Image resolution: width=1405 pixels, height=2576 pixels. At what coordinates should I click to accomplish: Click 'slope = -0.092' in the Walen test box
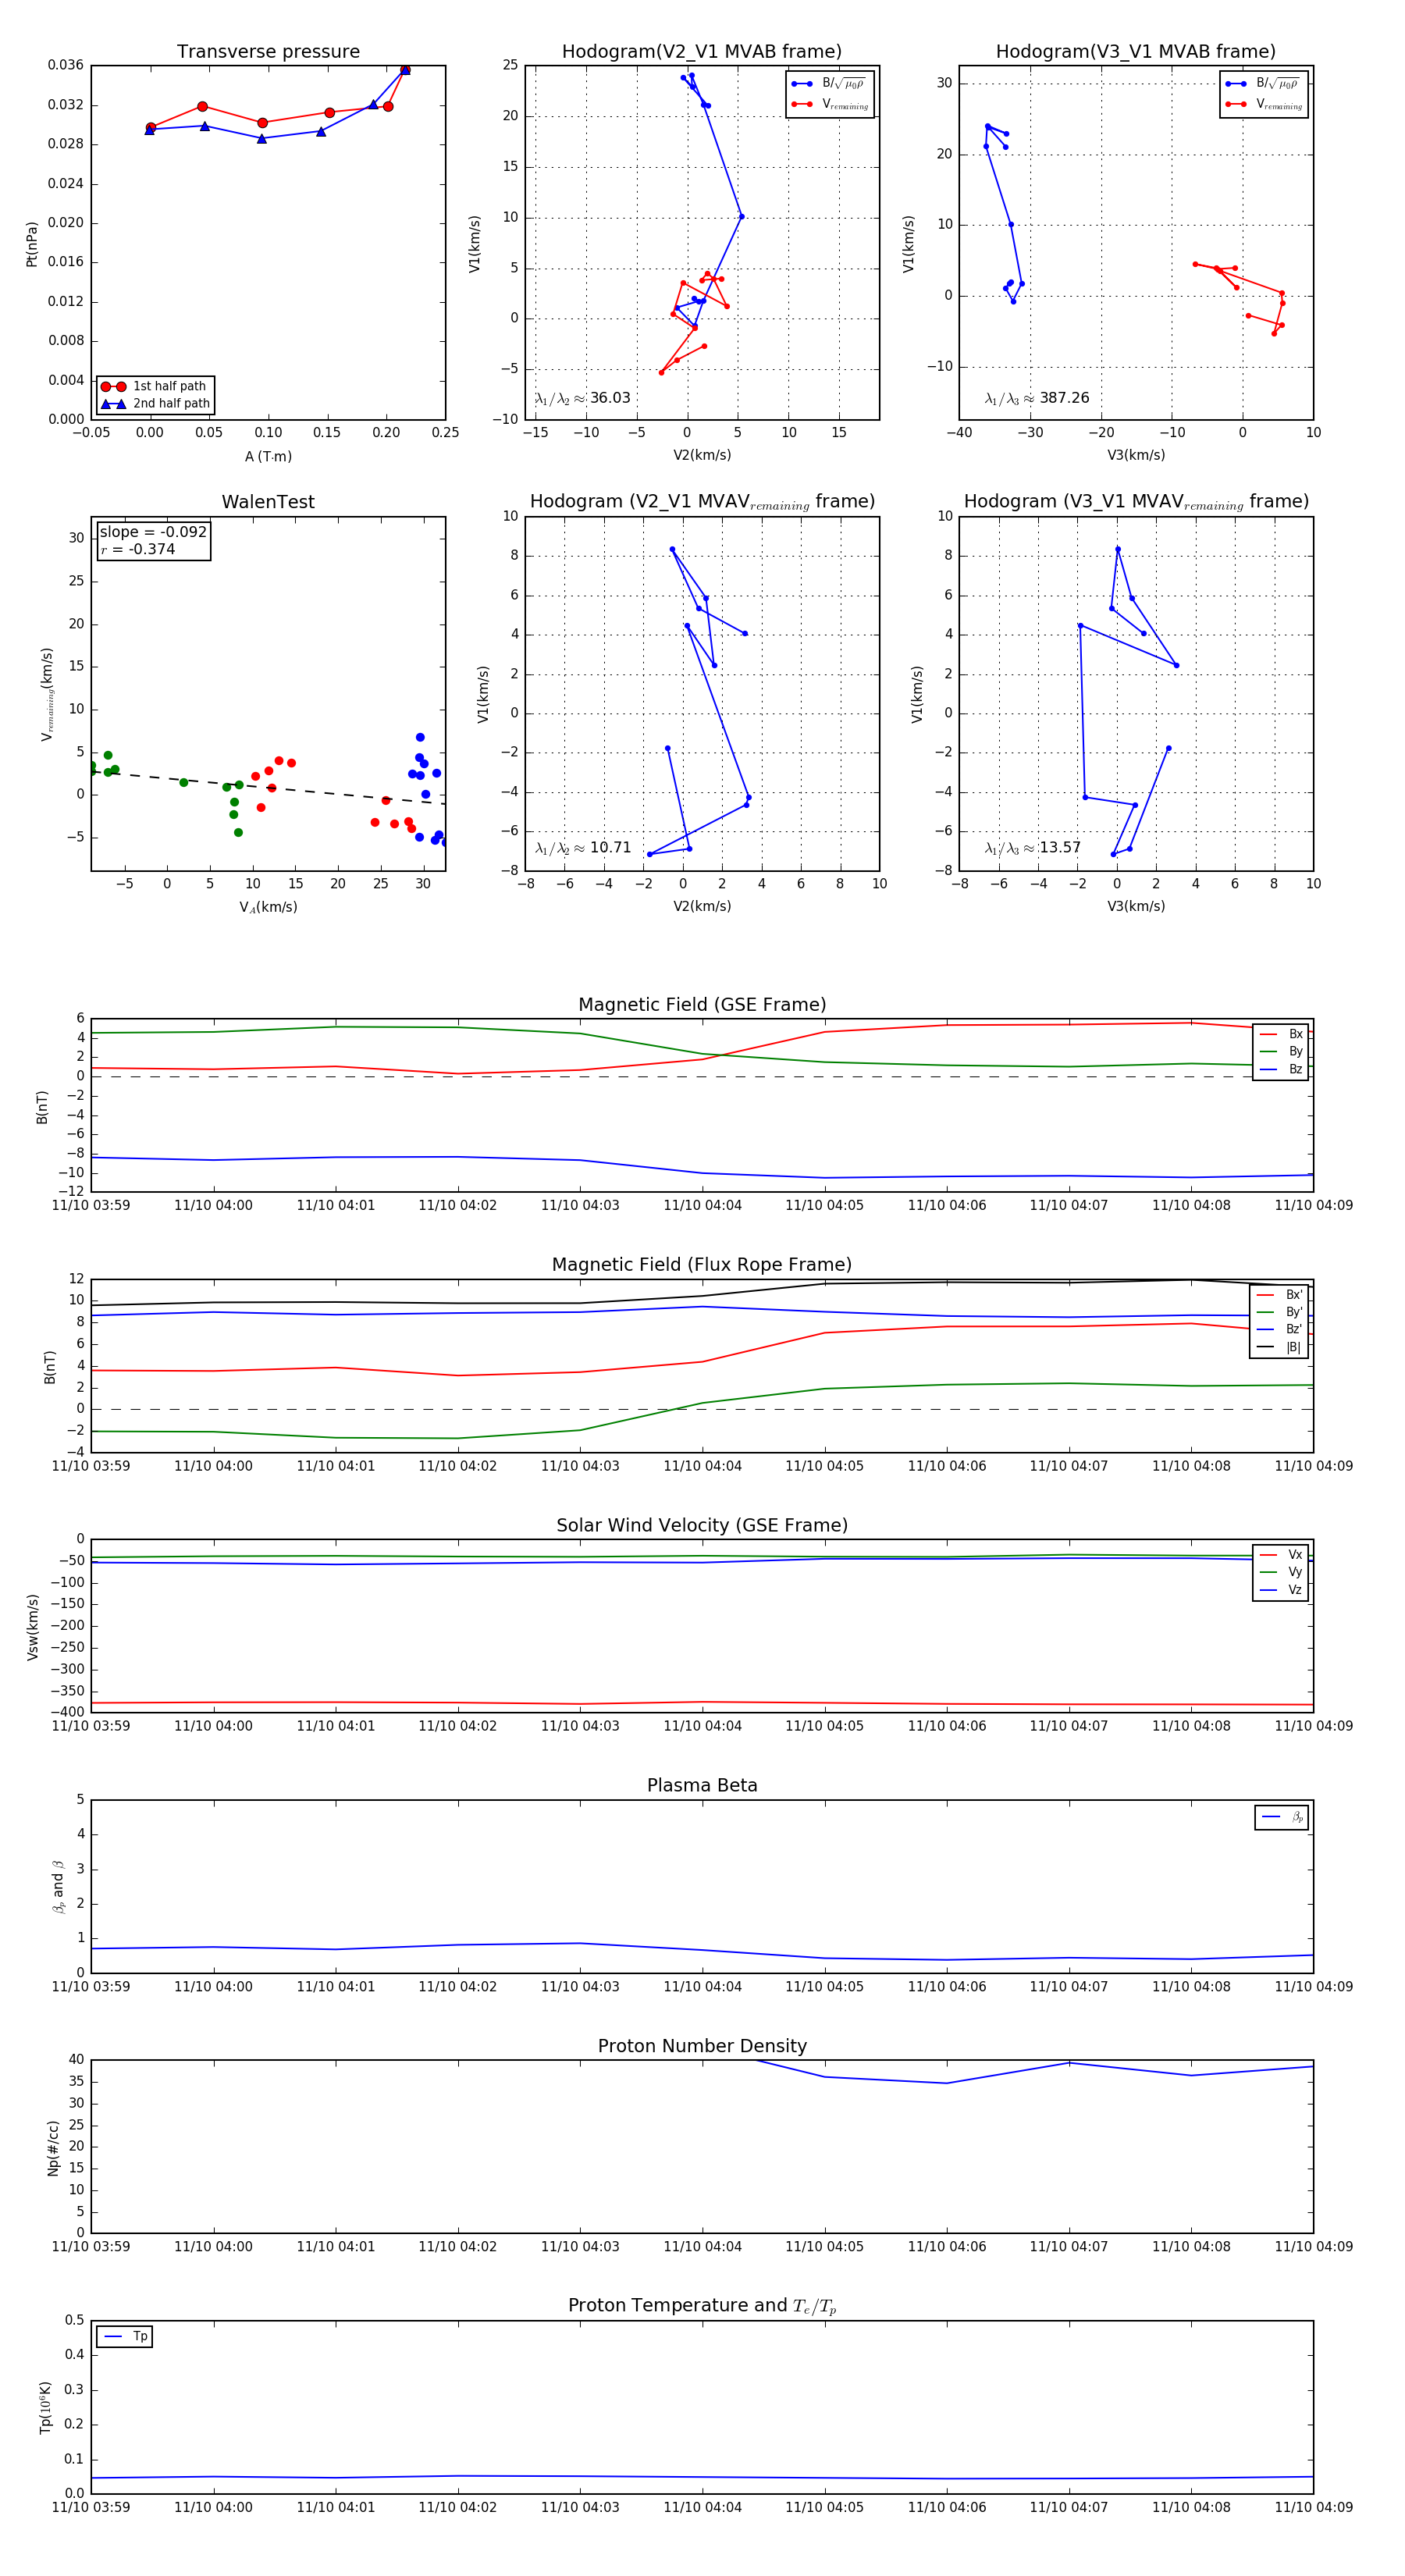(x=153, y=532)
